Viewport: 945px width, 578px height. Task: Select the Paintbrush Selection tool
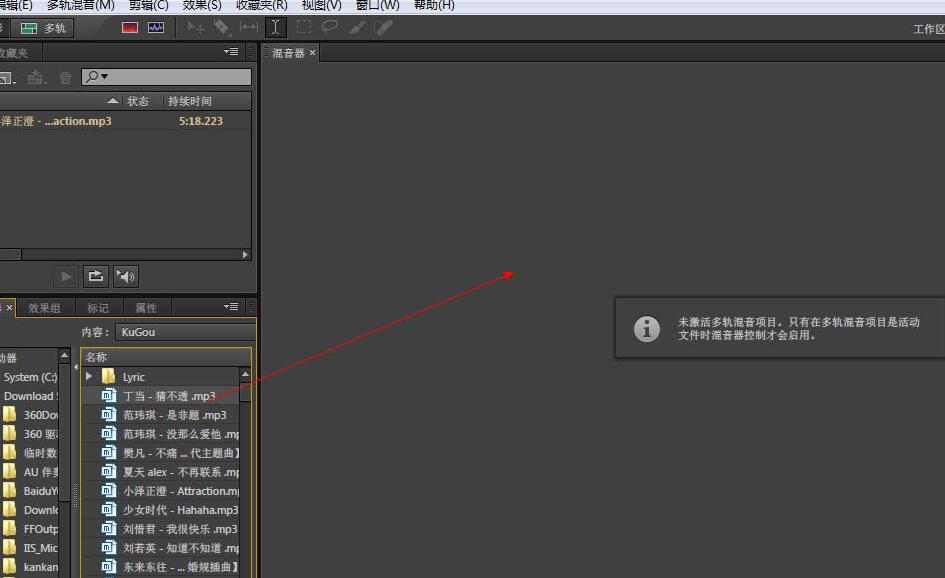tap(357, 27)
